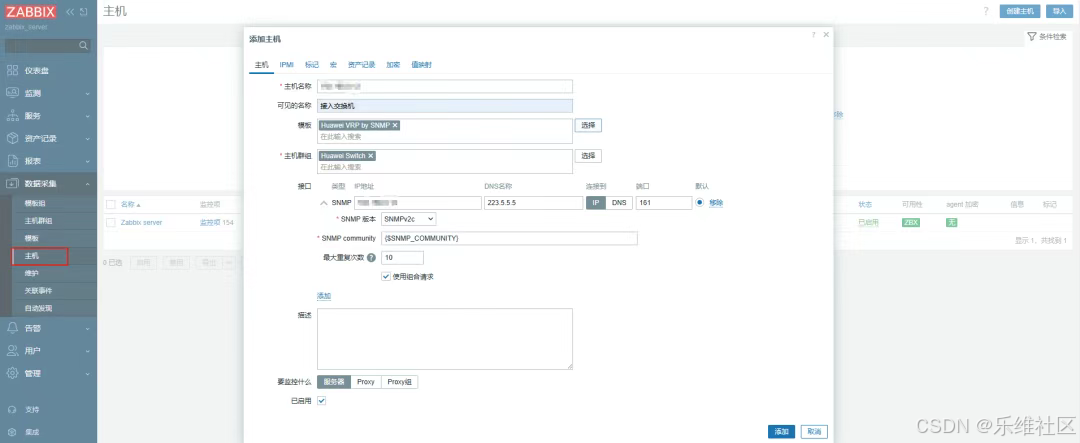Choose 服务器 for 要监控什么
The width and height of the screenshot is (1080, 443).
point(334,382)
